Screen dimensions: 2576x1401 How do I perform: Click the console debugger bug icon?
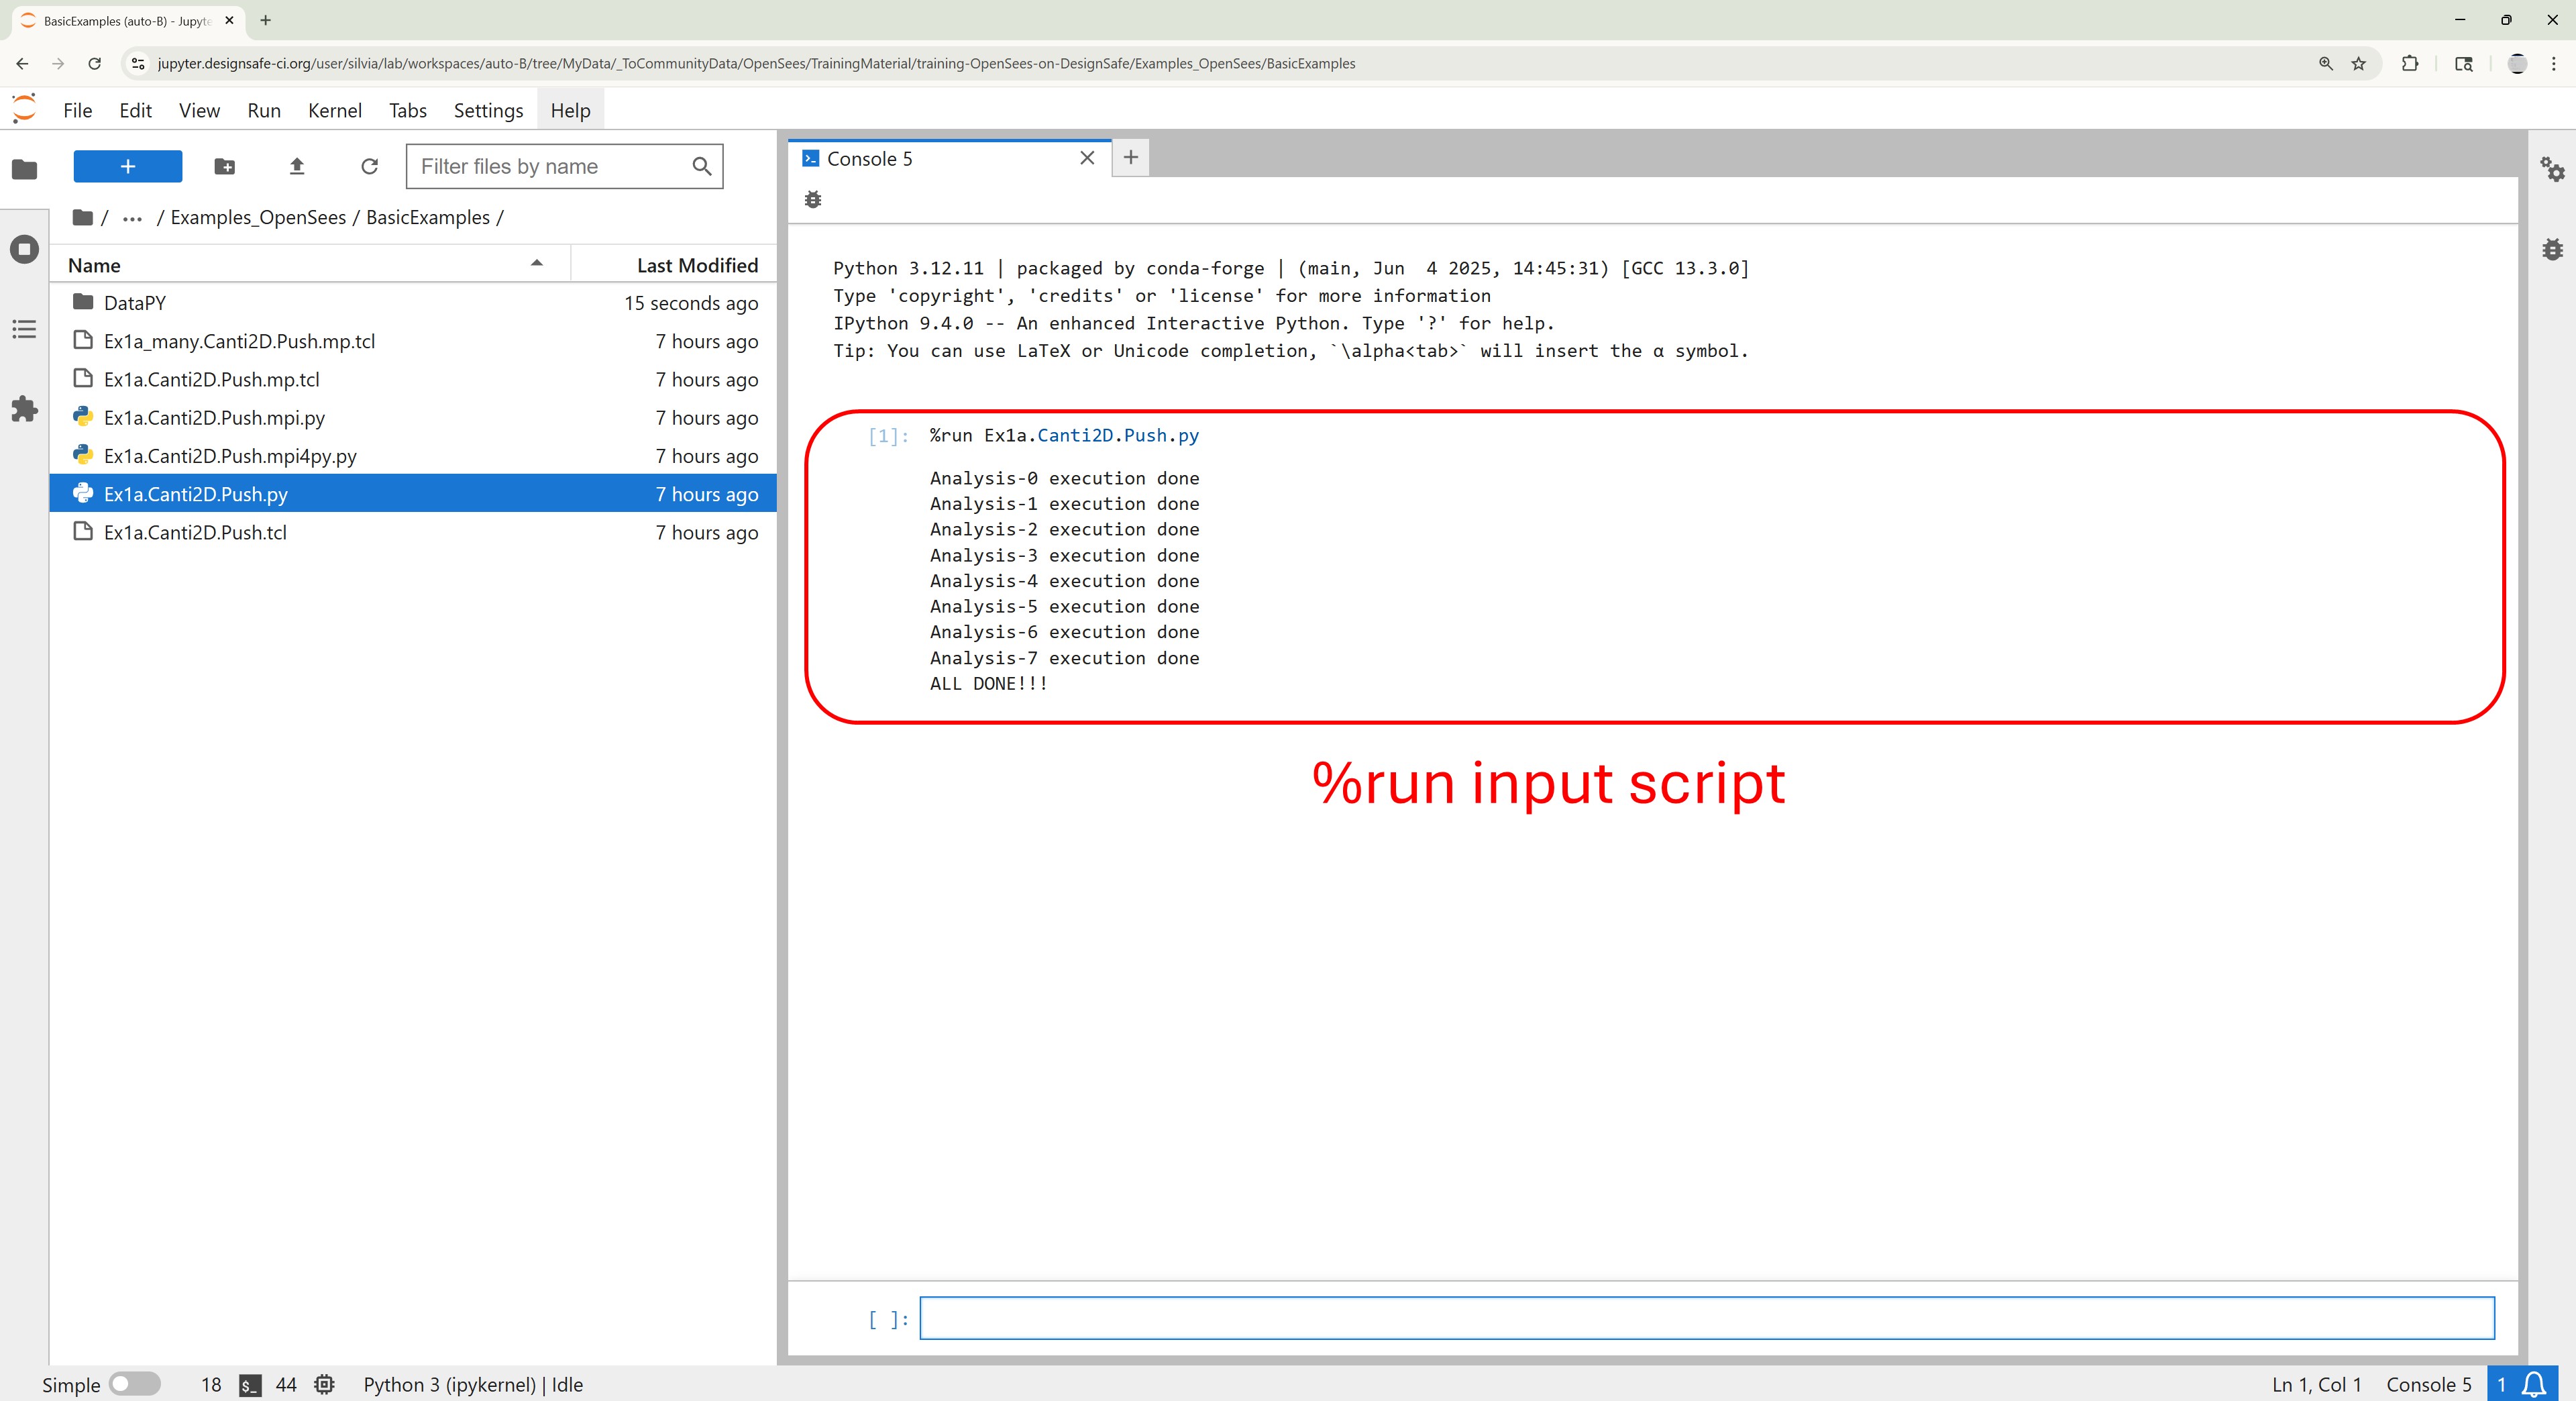click(813, 200)
